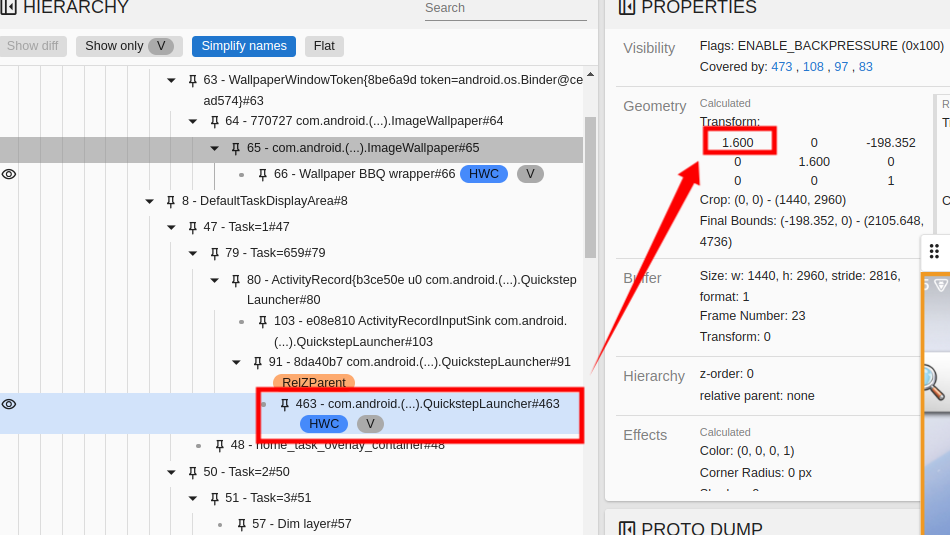950x535 pixels.
Task: Collapse node 65 ImageWallpaper#65
Action: 215,148
